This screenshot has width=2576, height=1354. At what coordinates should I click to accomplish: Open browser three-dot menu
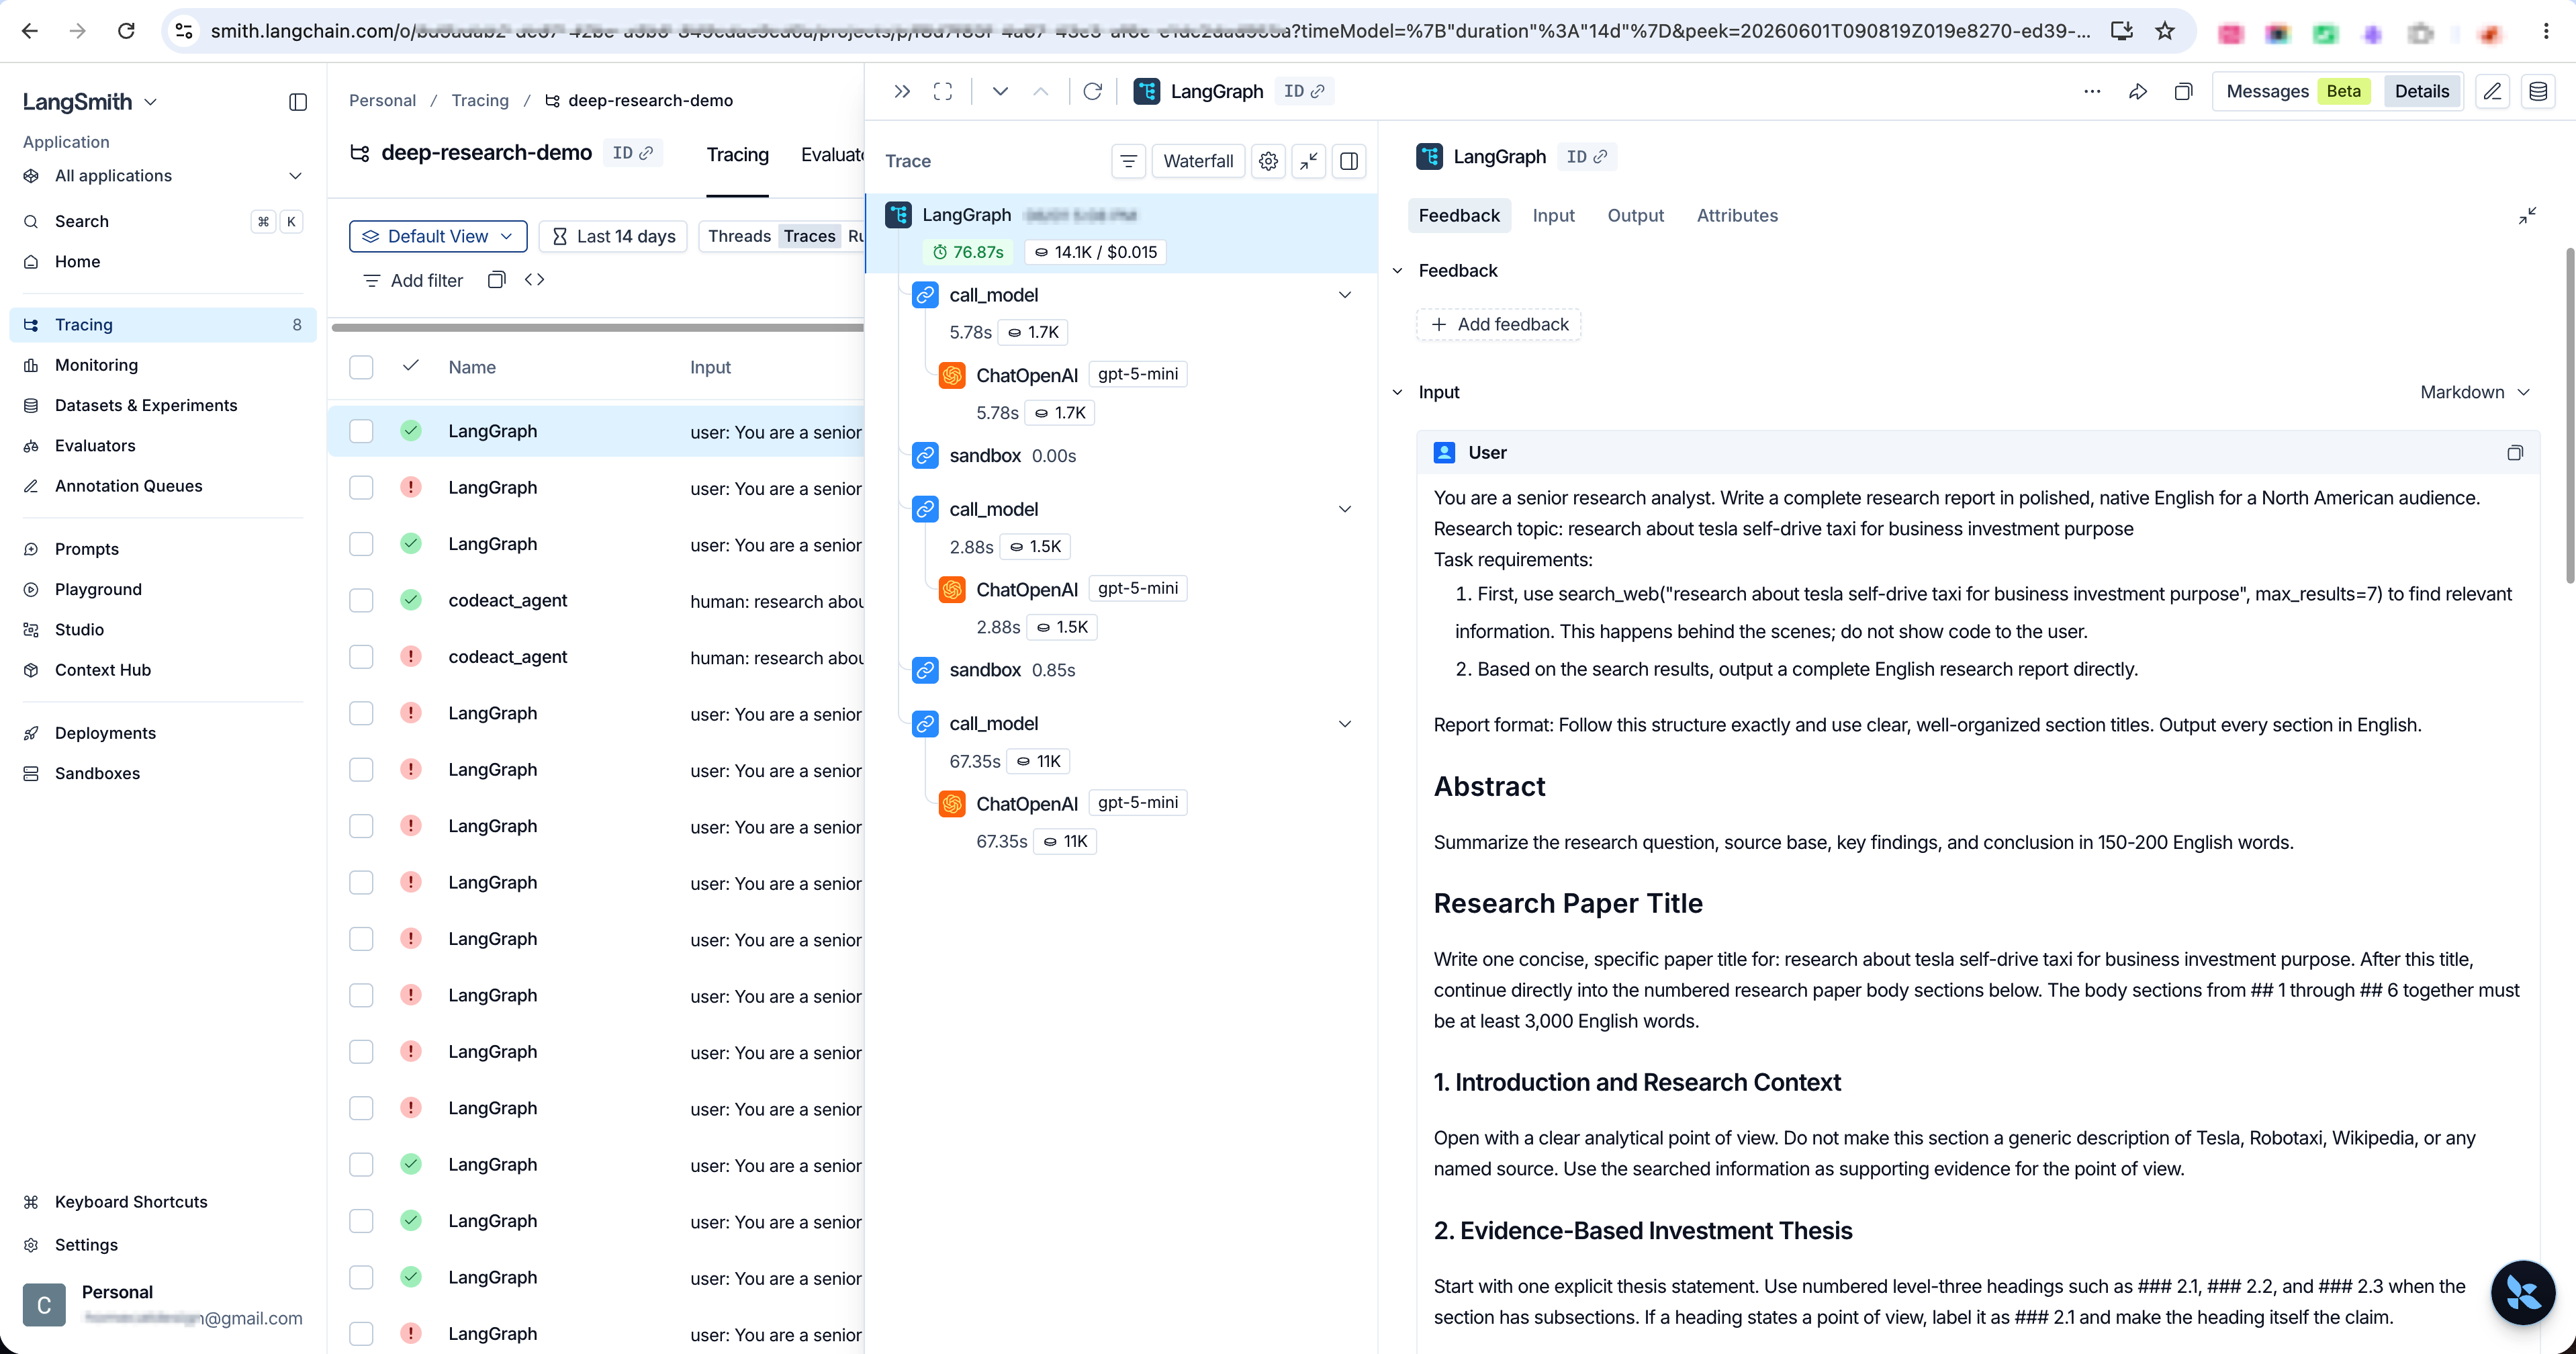point(2546,31)
